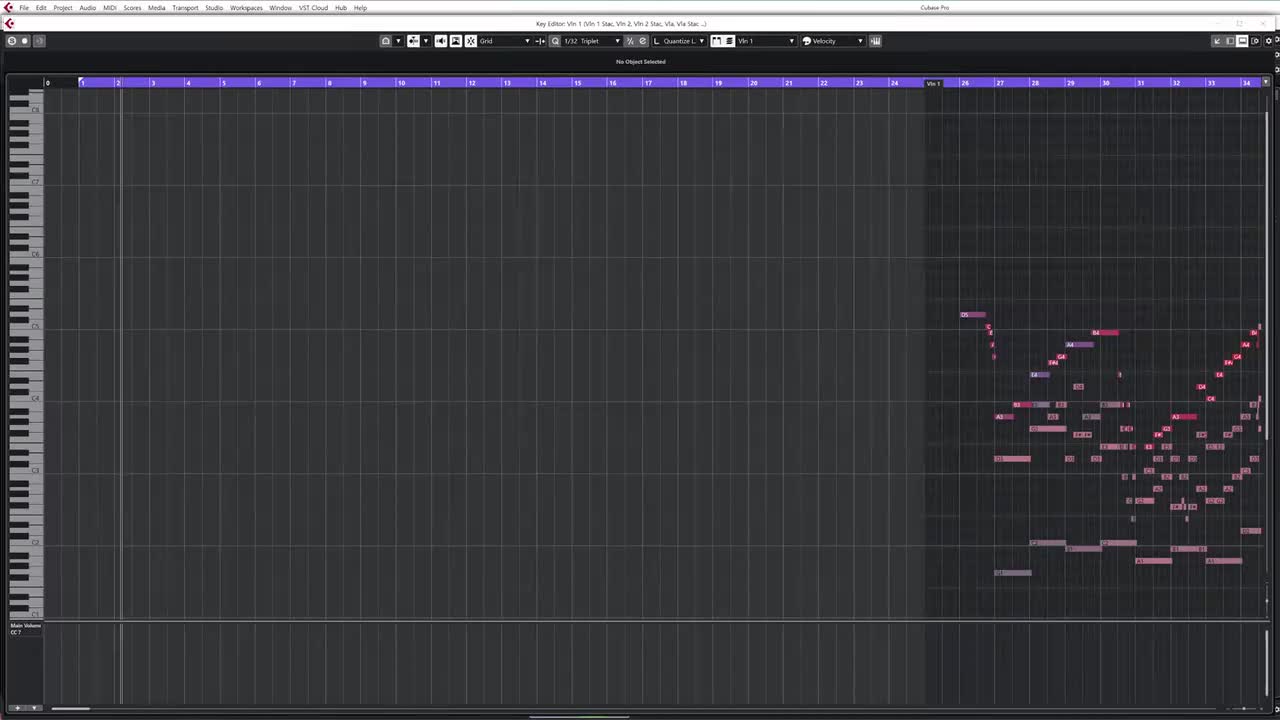
Task: Open the Scores menu
Action: (x=132, y=8)
